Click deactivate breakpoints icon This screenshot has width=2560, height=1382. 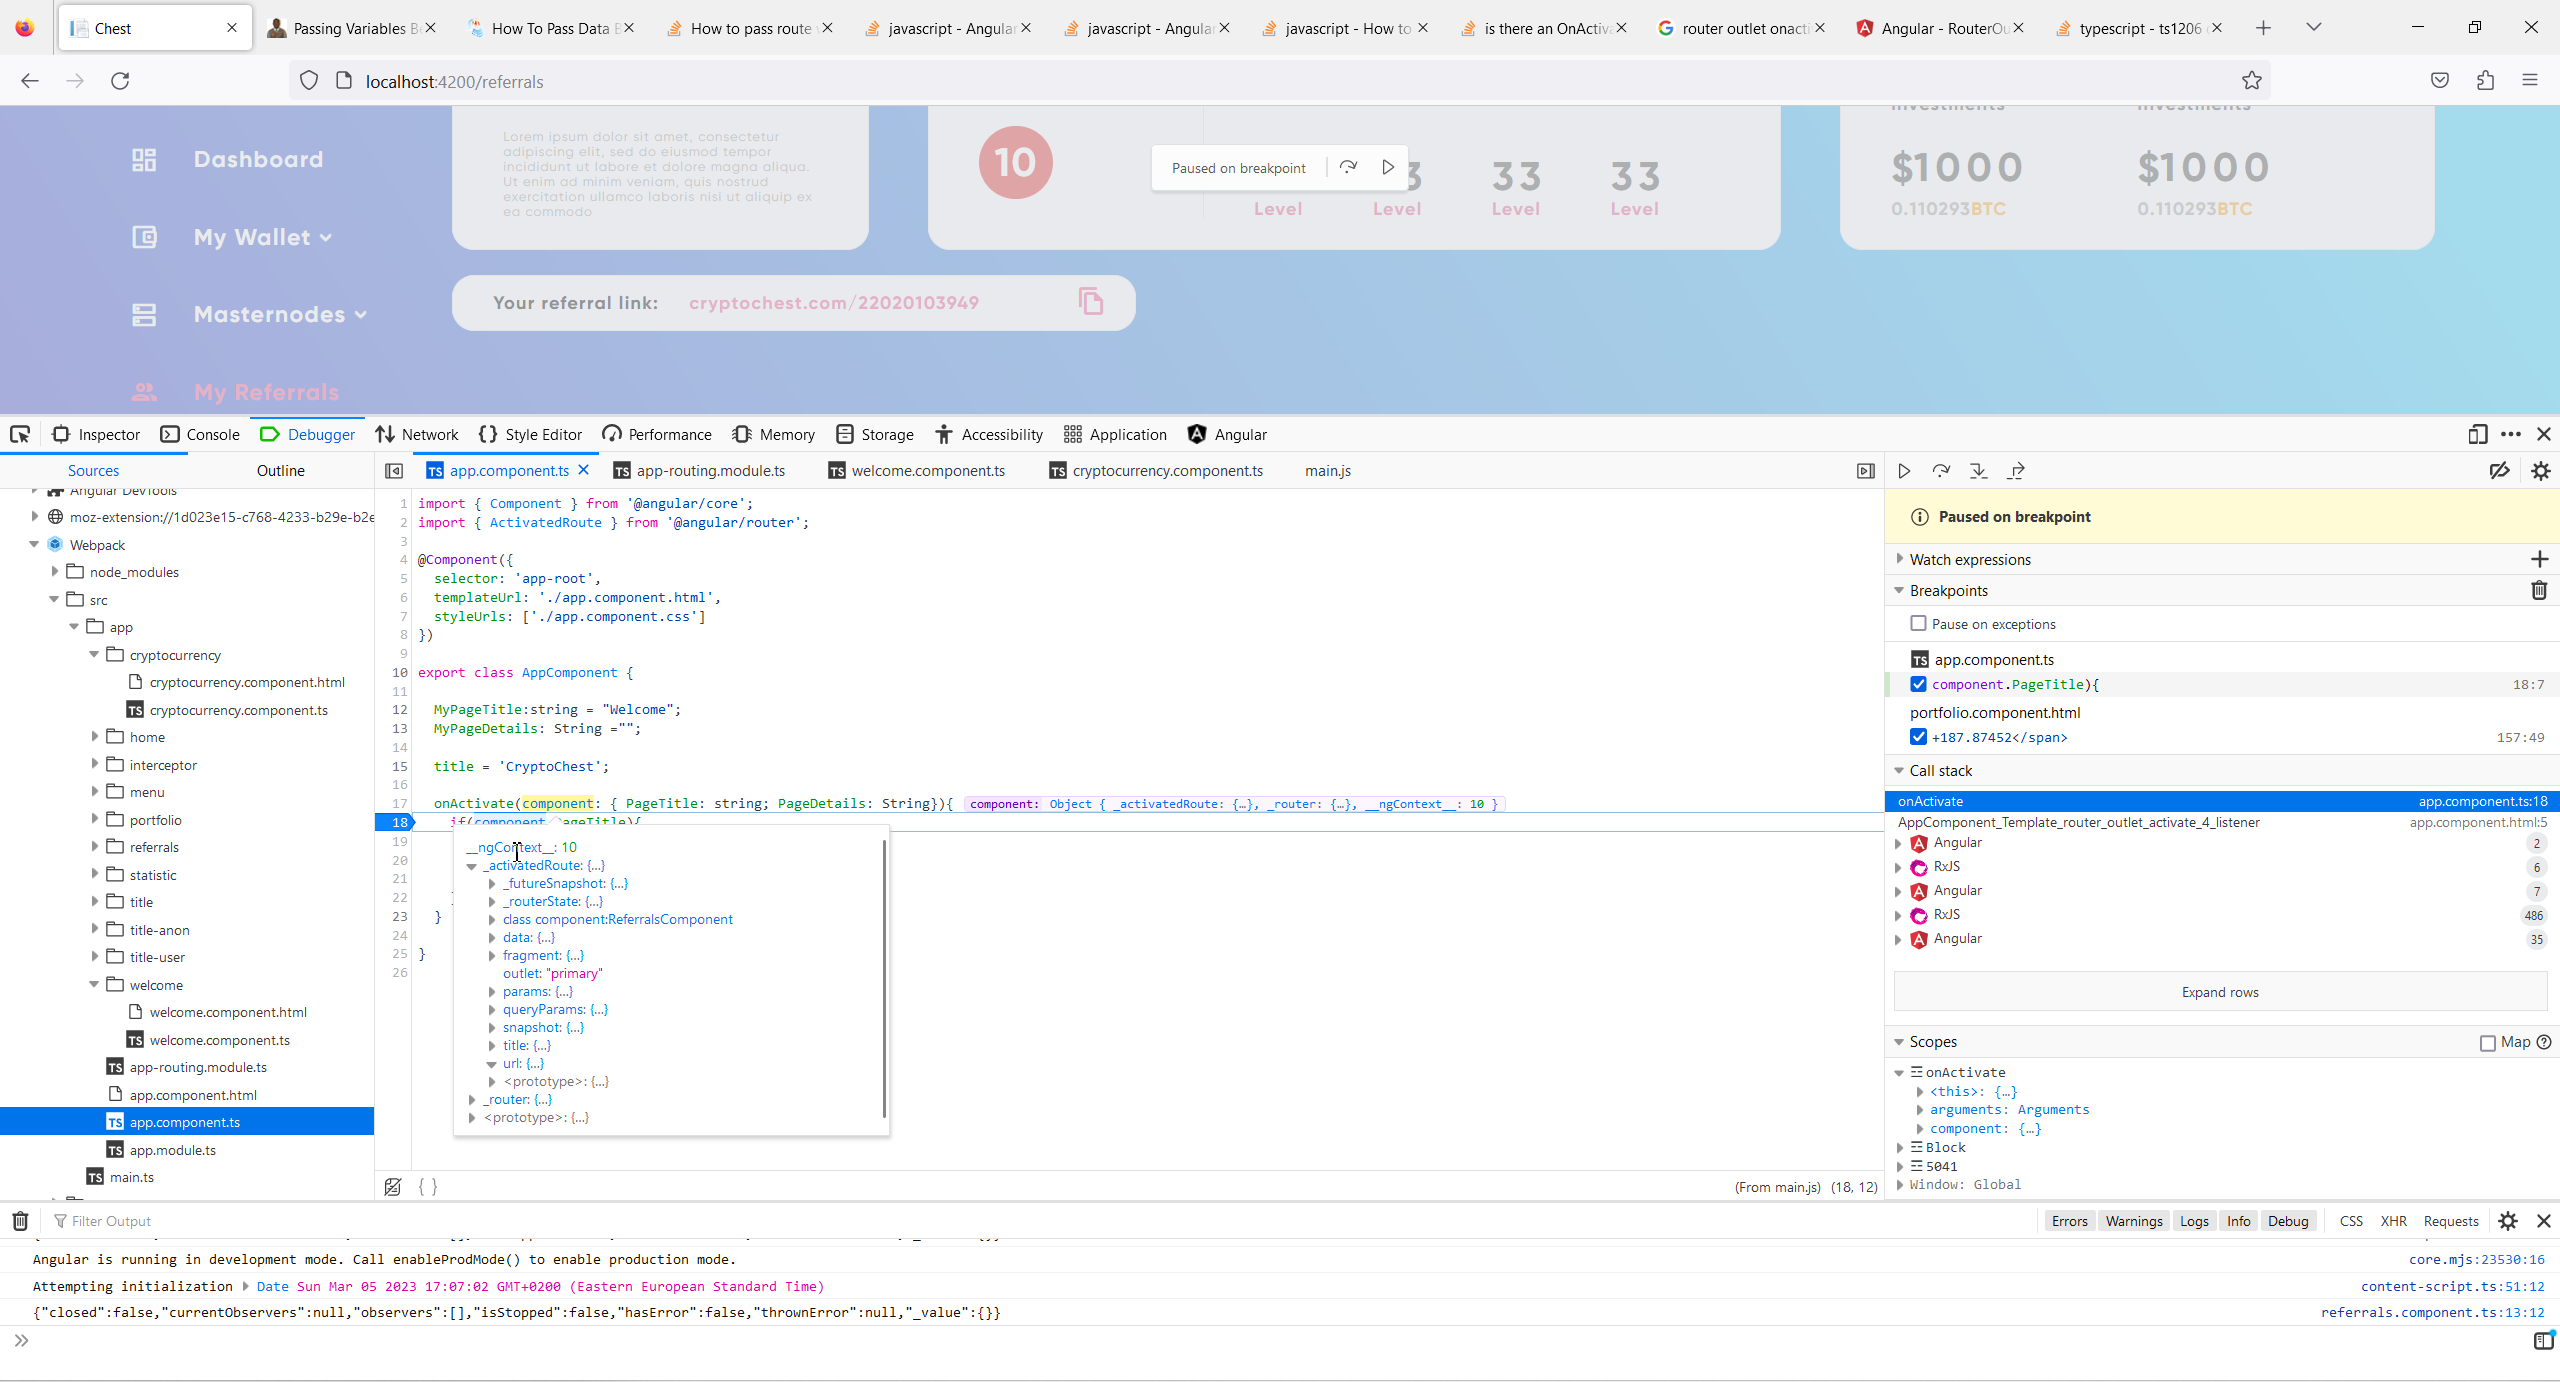(2499, 471)
